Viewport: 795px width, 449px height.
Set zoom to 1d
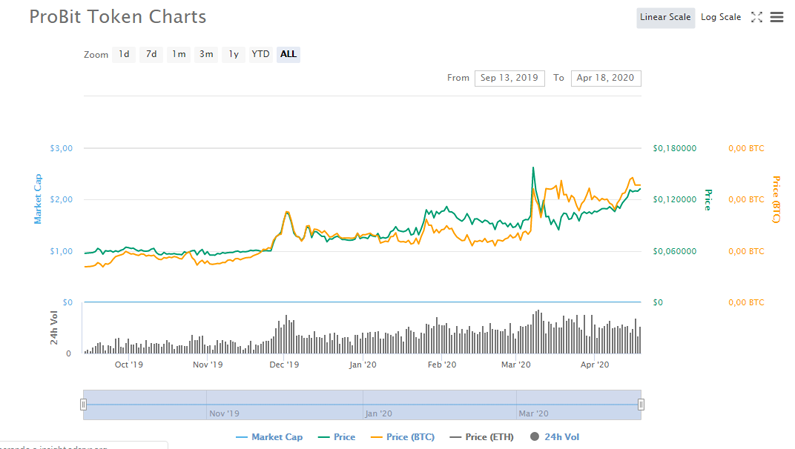[124, 54]
